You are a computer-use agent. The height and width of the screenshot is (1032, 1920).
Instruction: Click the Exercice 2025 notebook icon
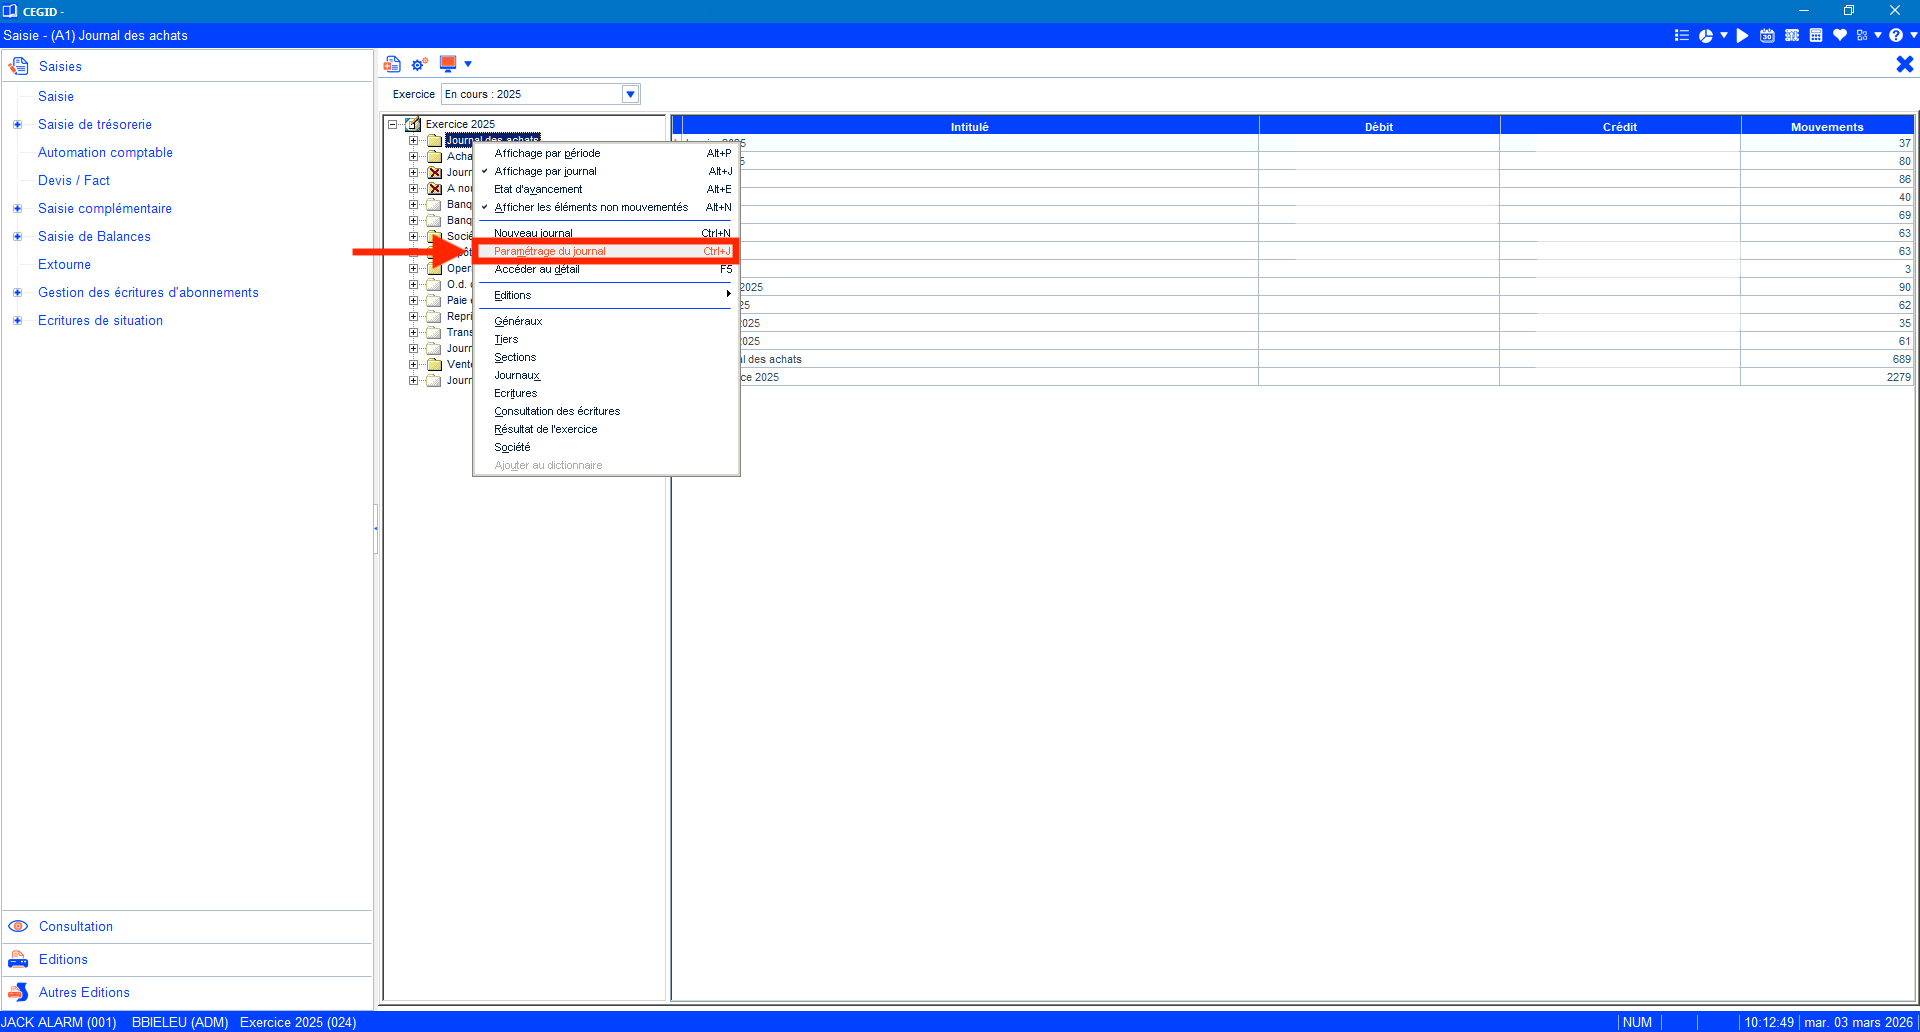[413, 124]
